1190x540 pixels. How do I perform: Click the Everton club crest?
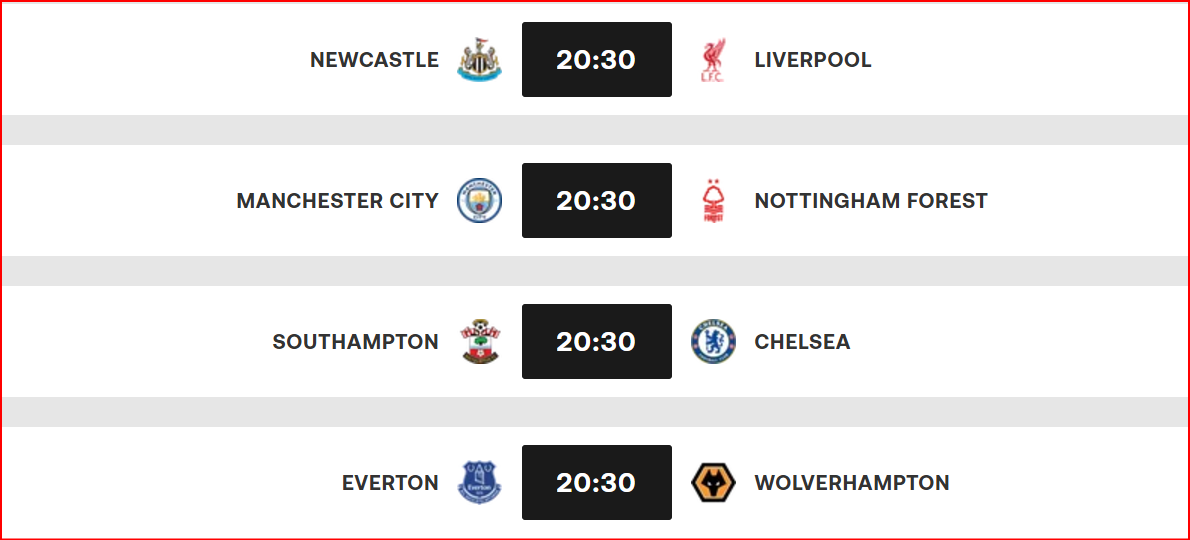tap(480, 482)
